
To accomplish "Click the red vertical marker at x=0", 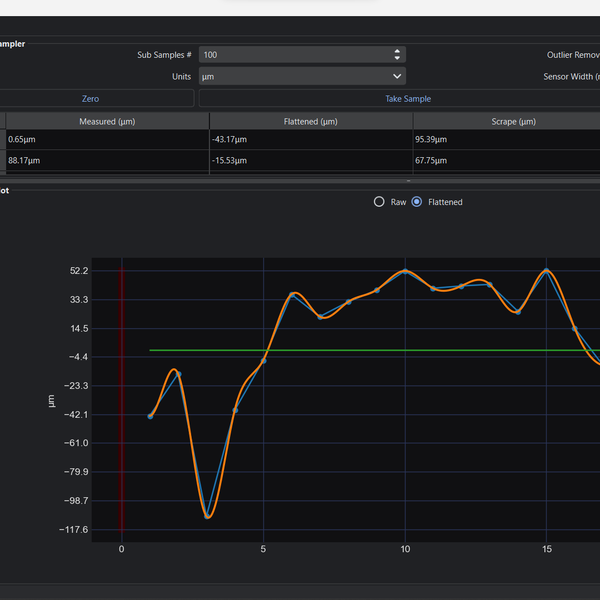I will (122, 400).
